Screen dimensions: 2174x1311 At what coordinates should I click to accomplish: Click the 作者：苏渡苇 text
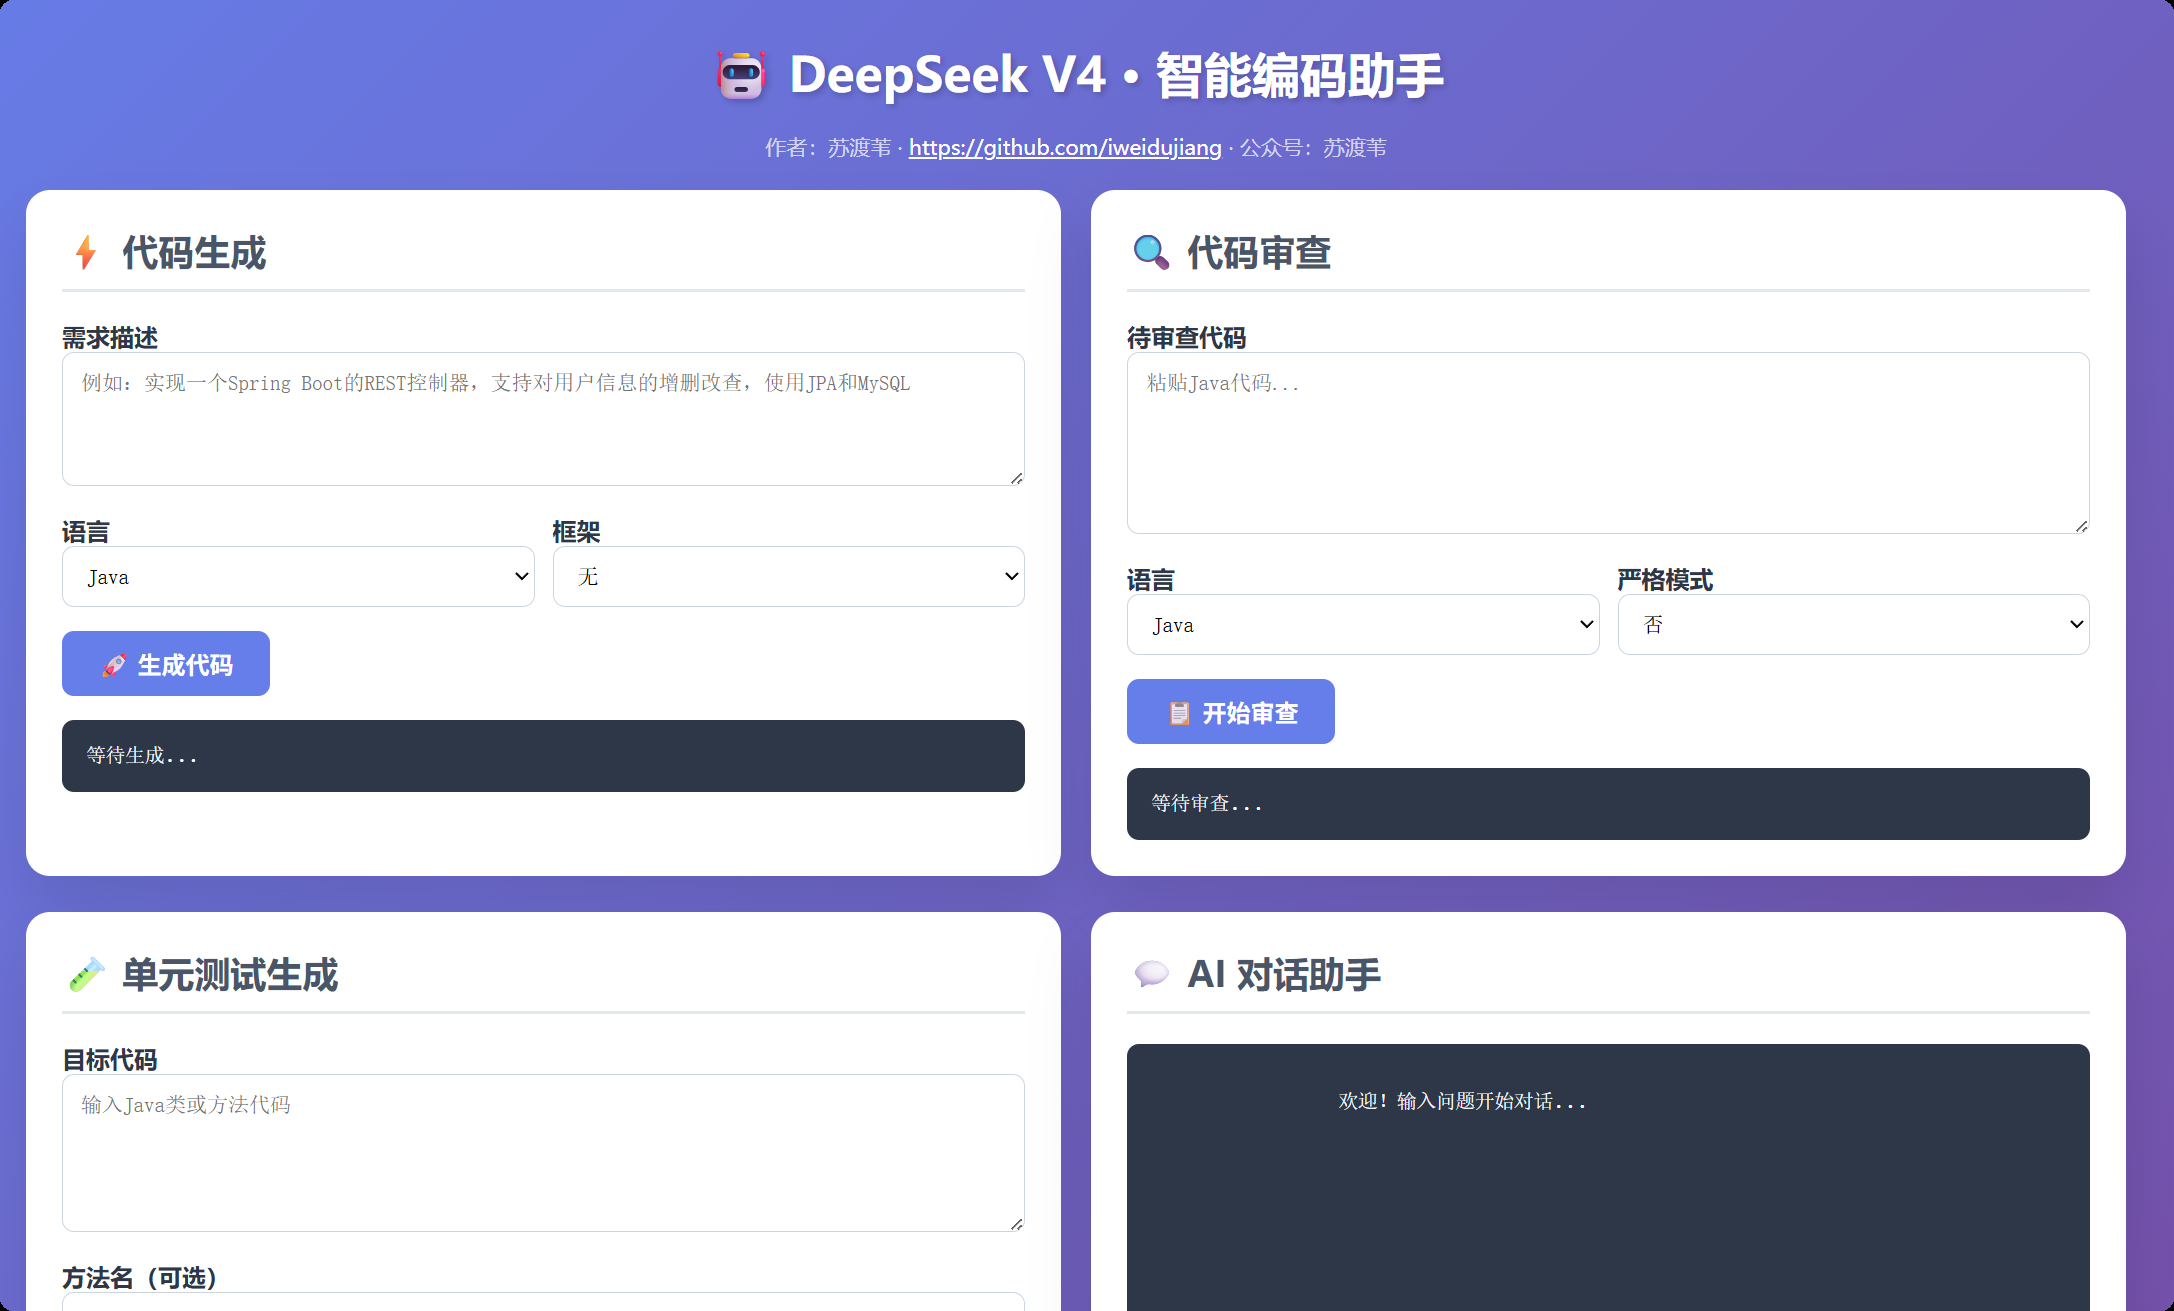[x=828, y=148]
